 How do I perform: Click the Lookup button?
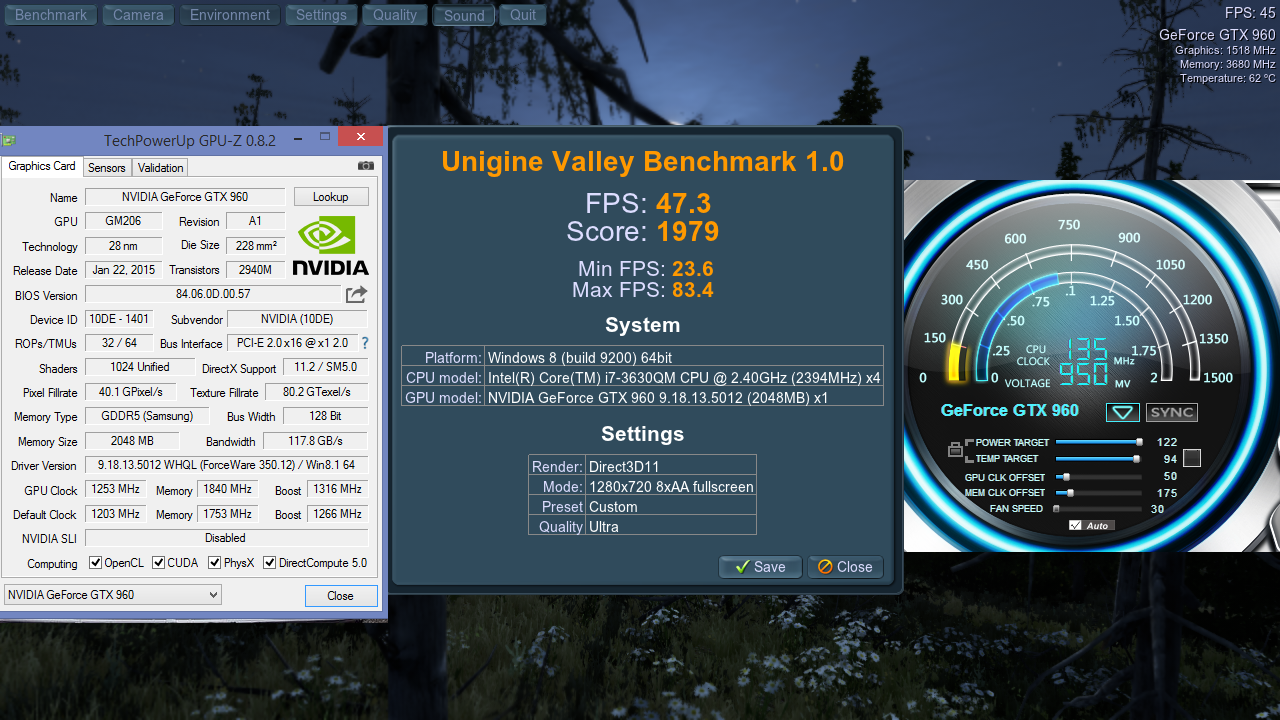[x=330, y=197]
